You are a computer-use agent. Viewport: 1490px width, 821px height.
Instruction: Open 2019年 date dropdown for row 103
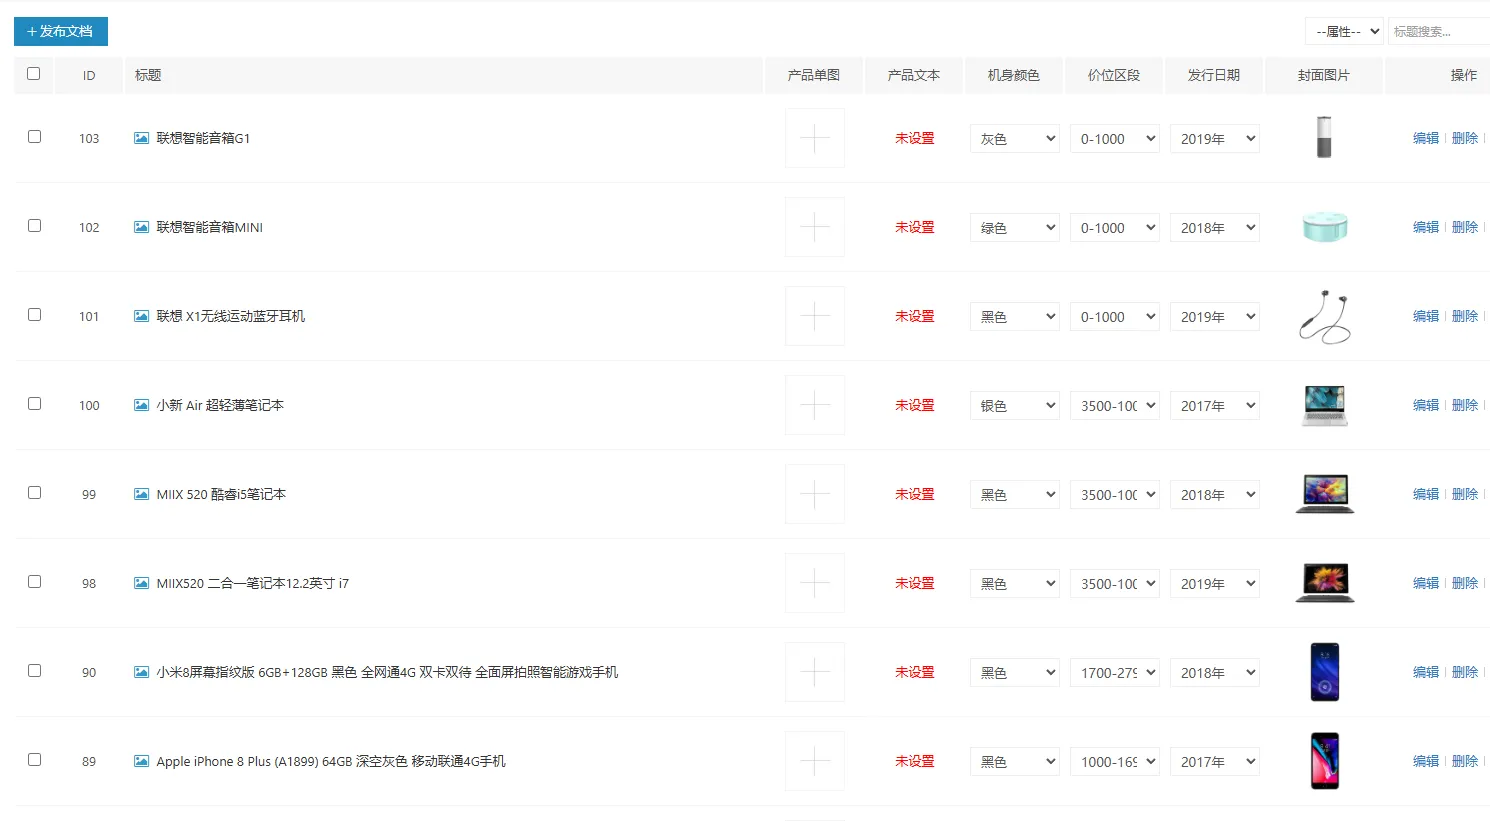pos(1214,139)
